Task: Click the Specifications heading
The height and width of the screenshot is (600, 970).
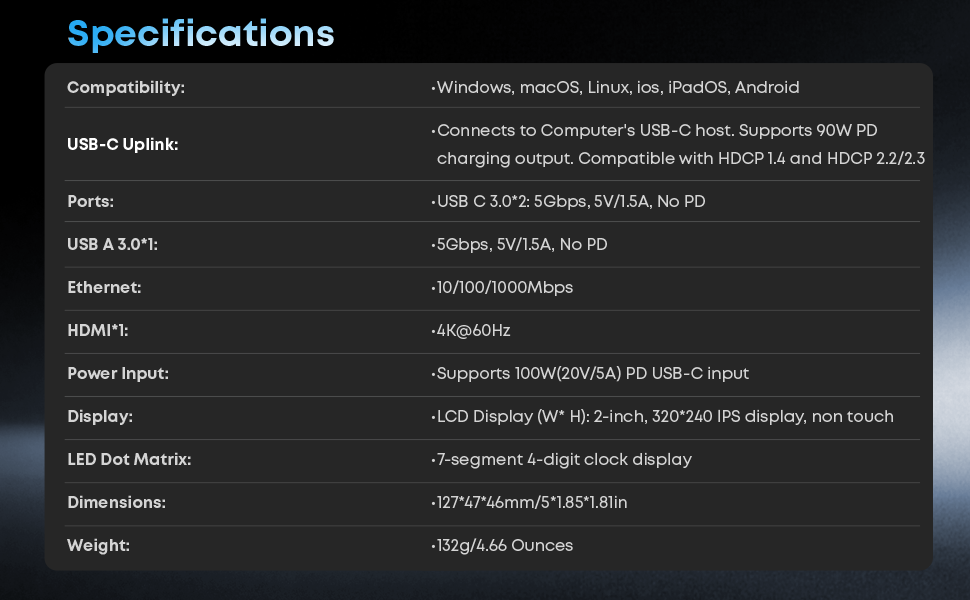Action: coord(200,33)
